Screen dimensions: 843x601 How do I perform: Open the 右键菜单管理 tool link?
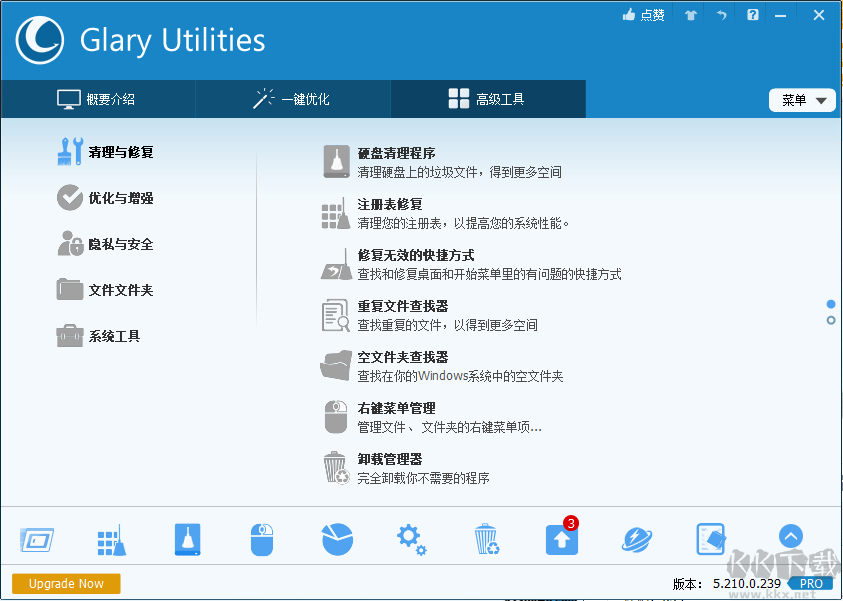396,408
